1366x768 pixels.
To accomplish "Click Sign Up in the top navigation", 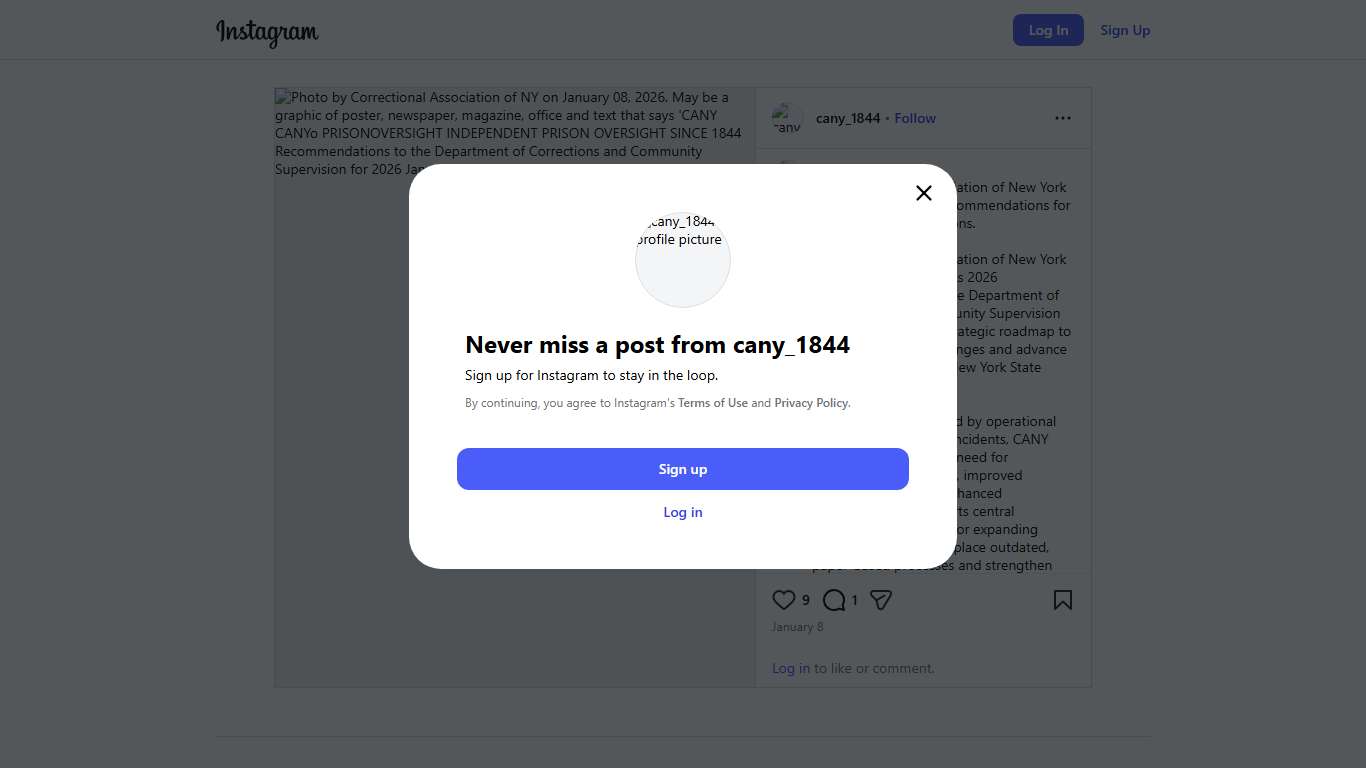I will tap(1125, 30).
